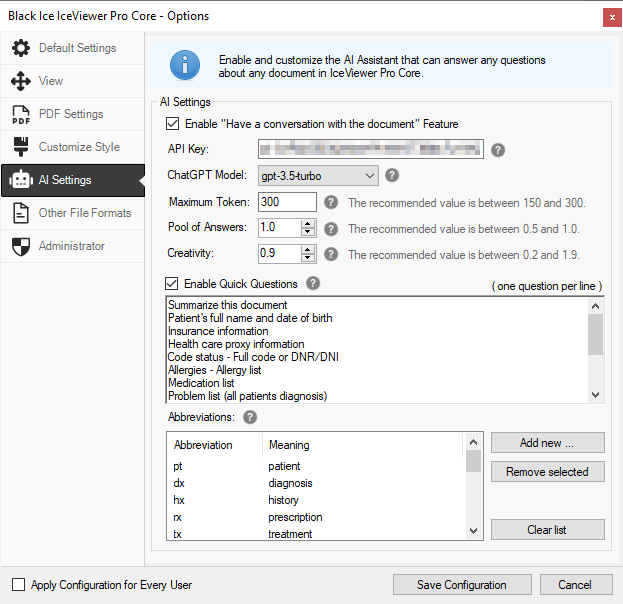Decrease the Creativity spinner value
Screen dimensions: 623x604
(x=309, y=259)
